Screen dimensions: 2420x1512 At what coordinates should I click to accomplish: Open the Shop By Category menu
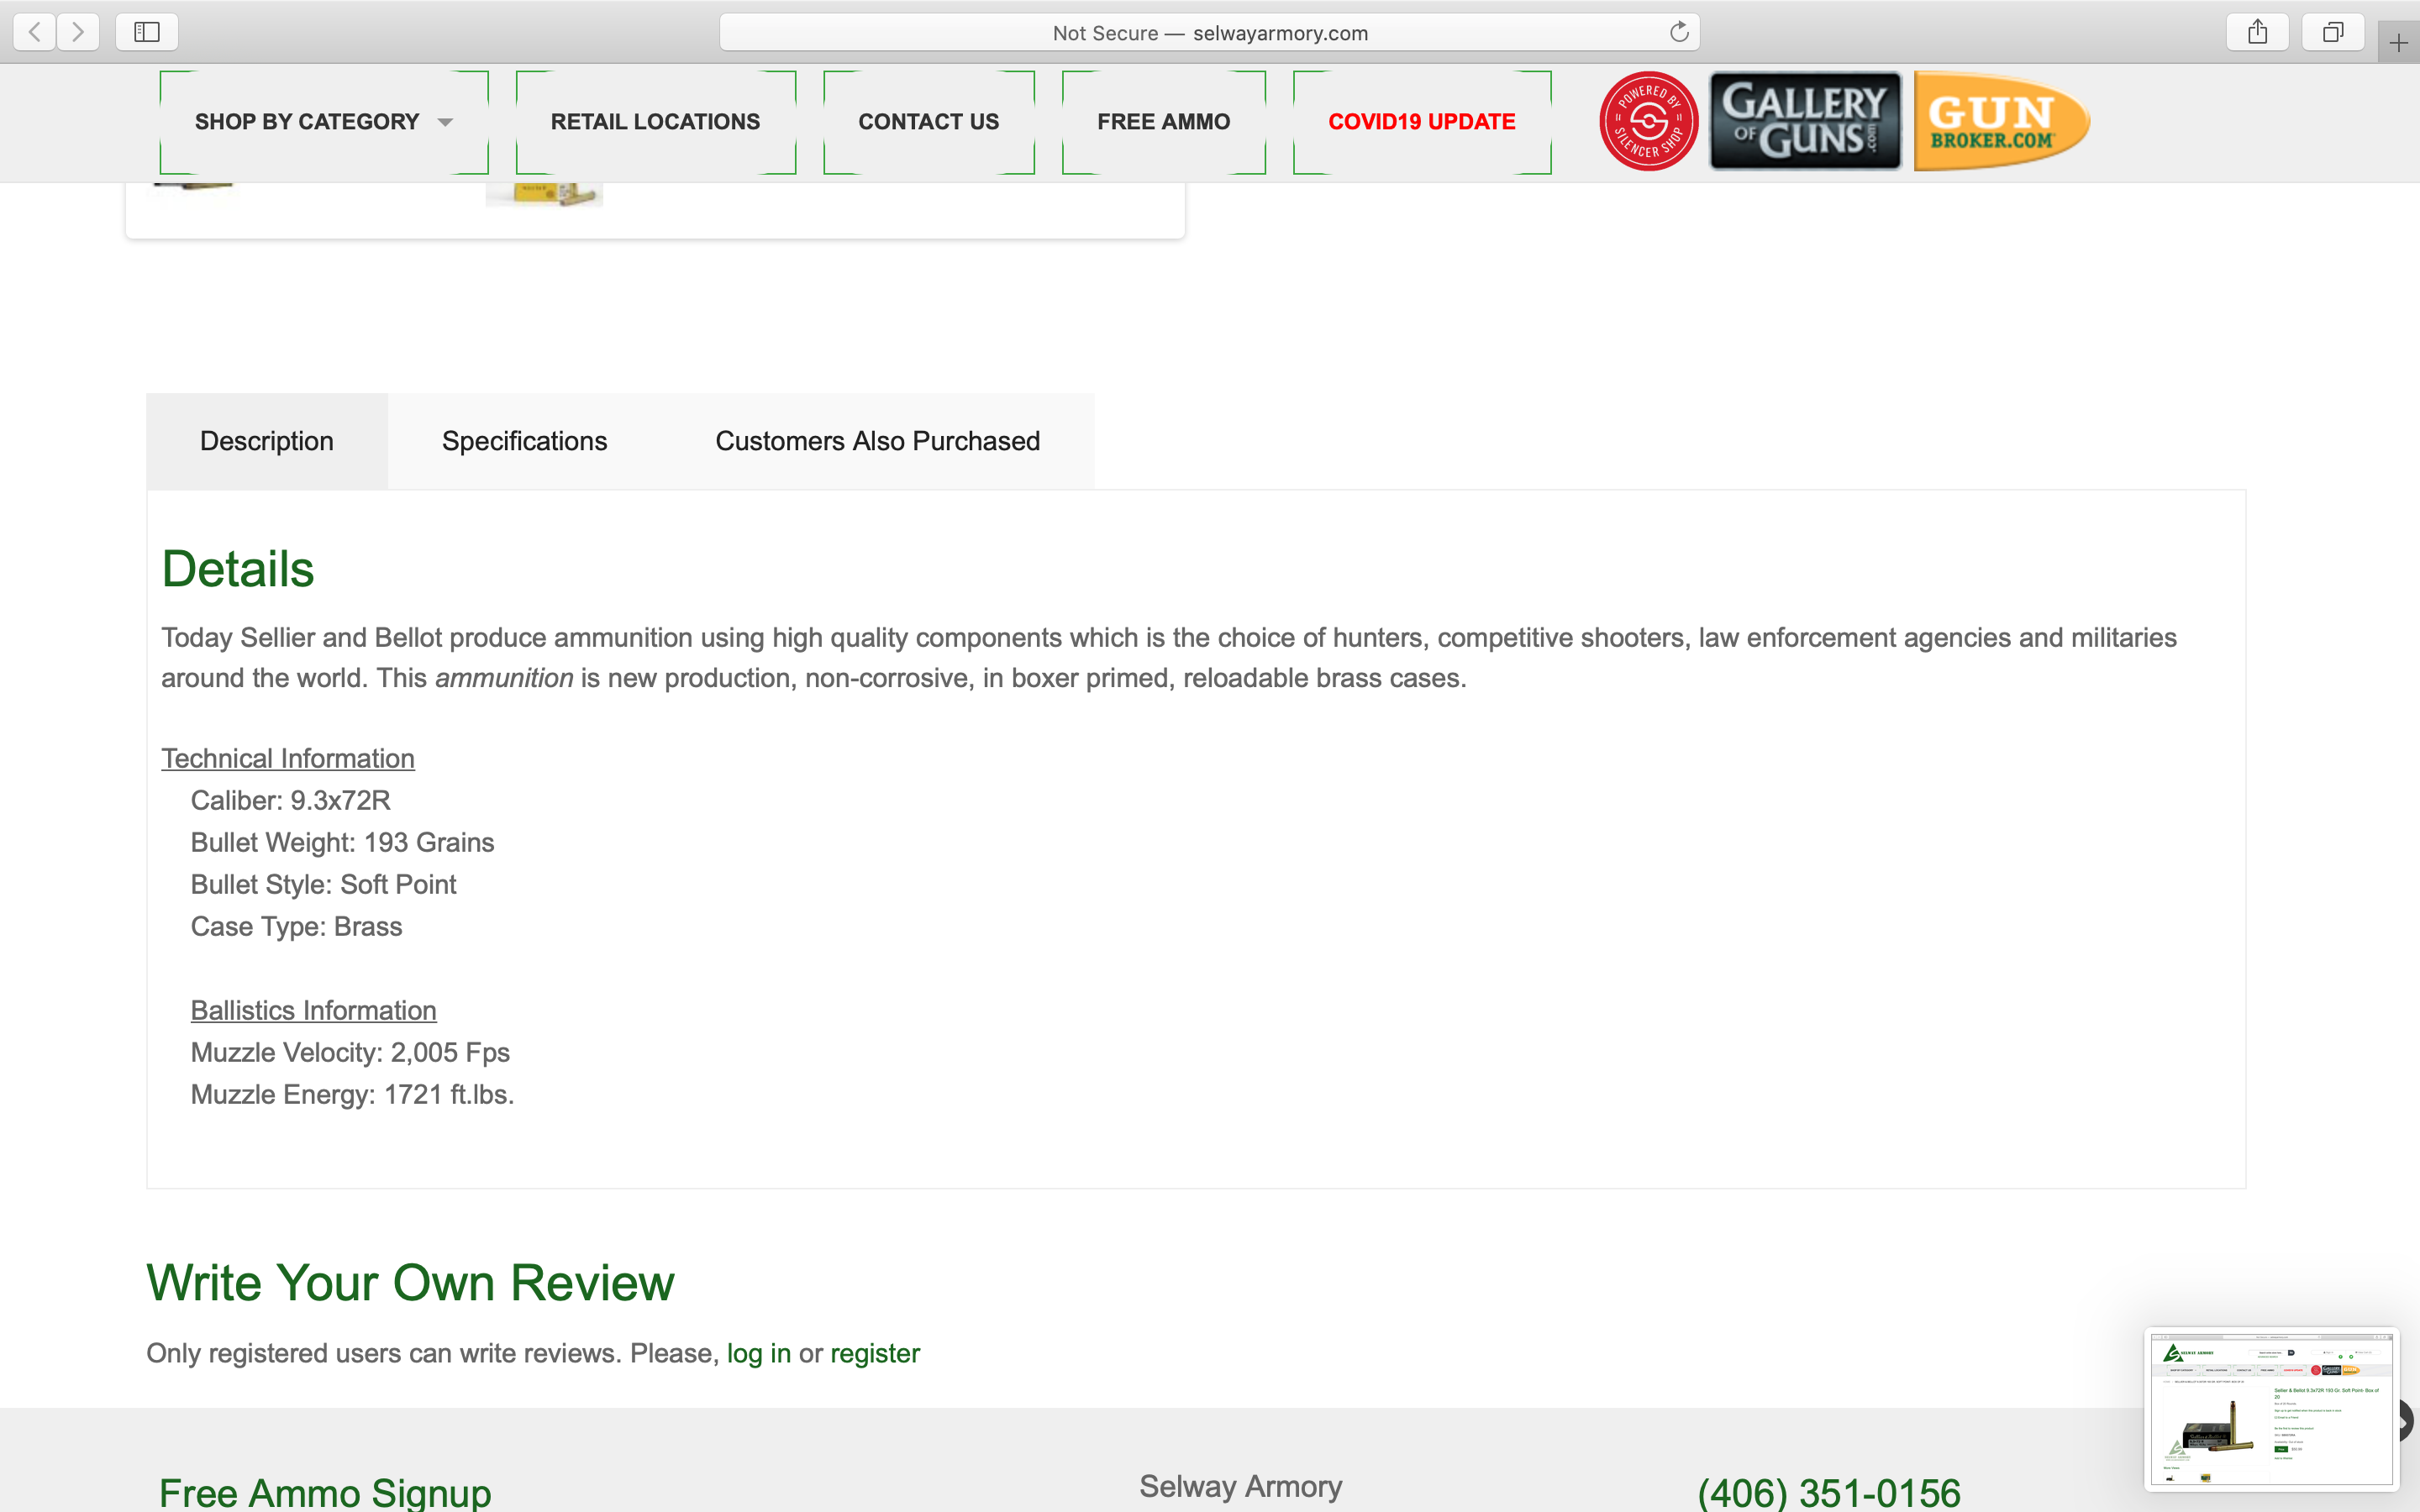click(324, 122)
